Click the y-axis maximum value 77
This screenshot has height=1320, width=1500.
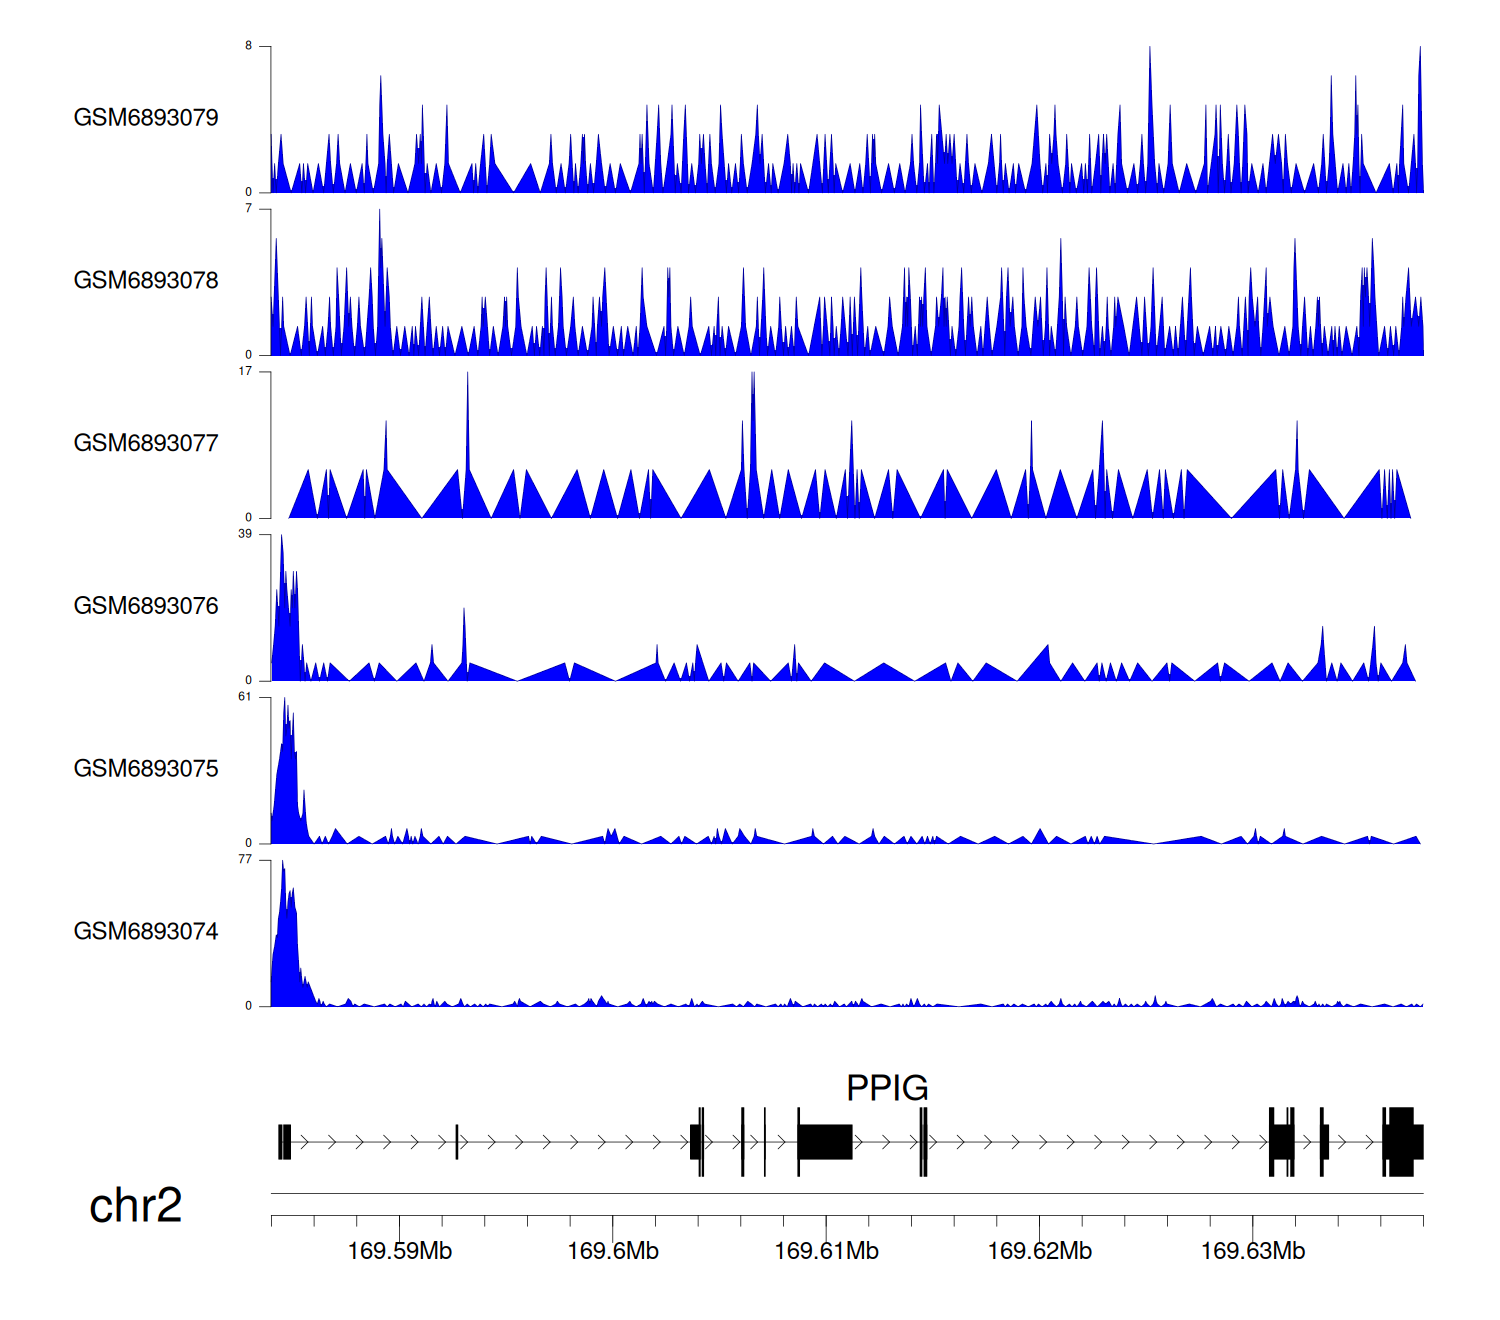point(245,859)
